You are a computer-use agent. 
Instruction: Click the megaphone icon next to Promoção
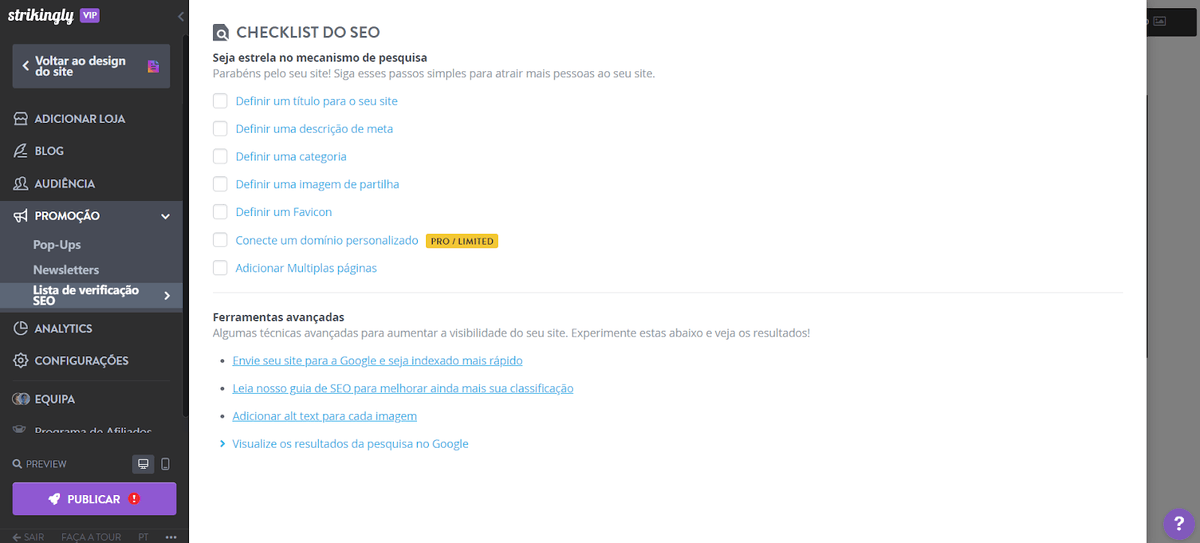(20, 216)
